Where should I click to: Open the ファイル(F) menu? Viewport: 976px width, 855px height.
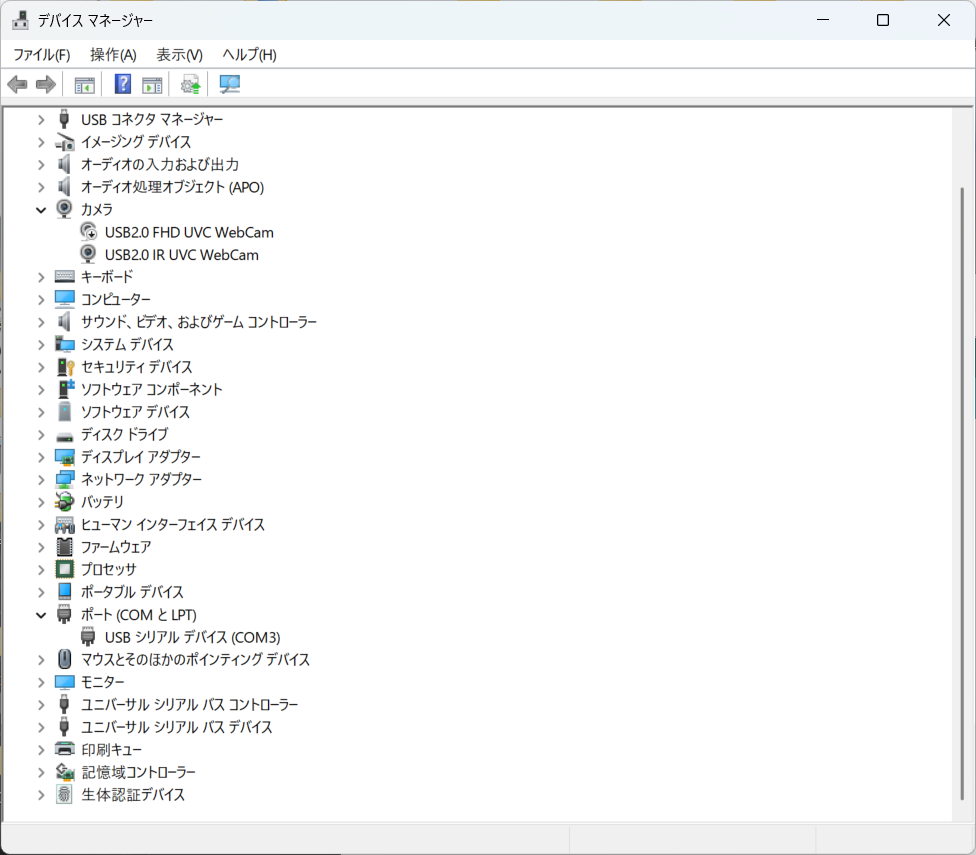pyautogui.click(x=41, y=55)
